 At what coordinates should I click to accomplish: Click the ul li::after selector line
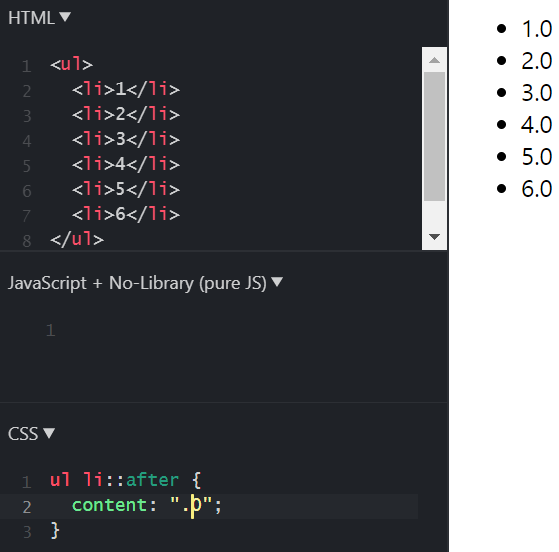125,480
